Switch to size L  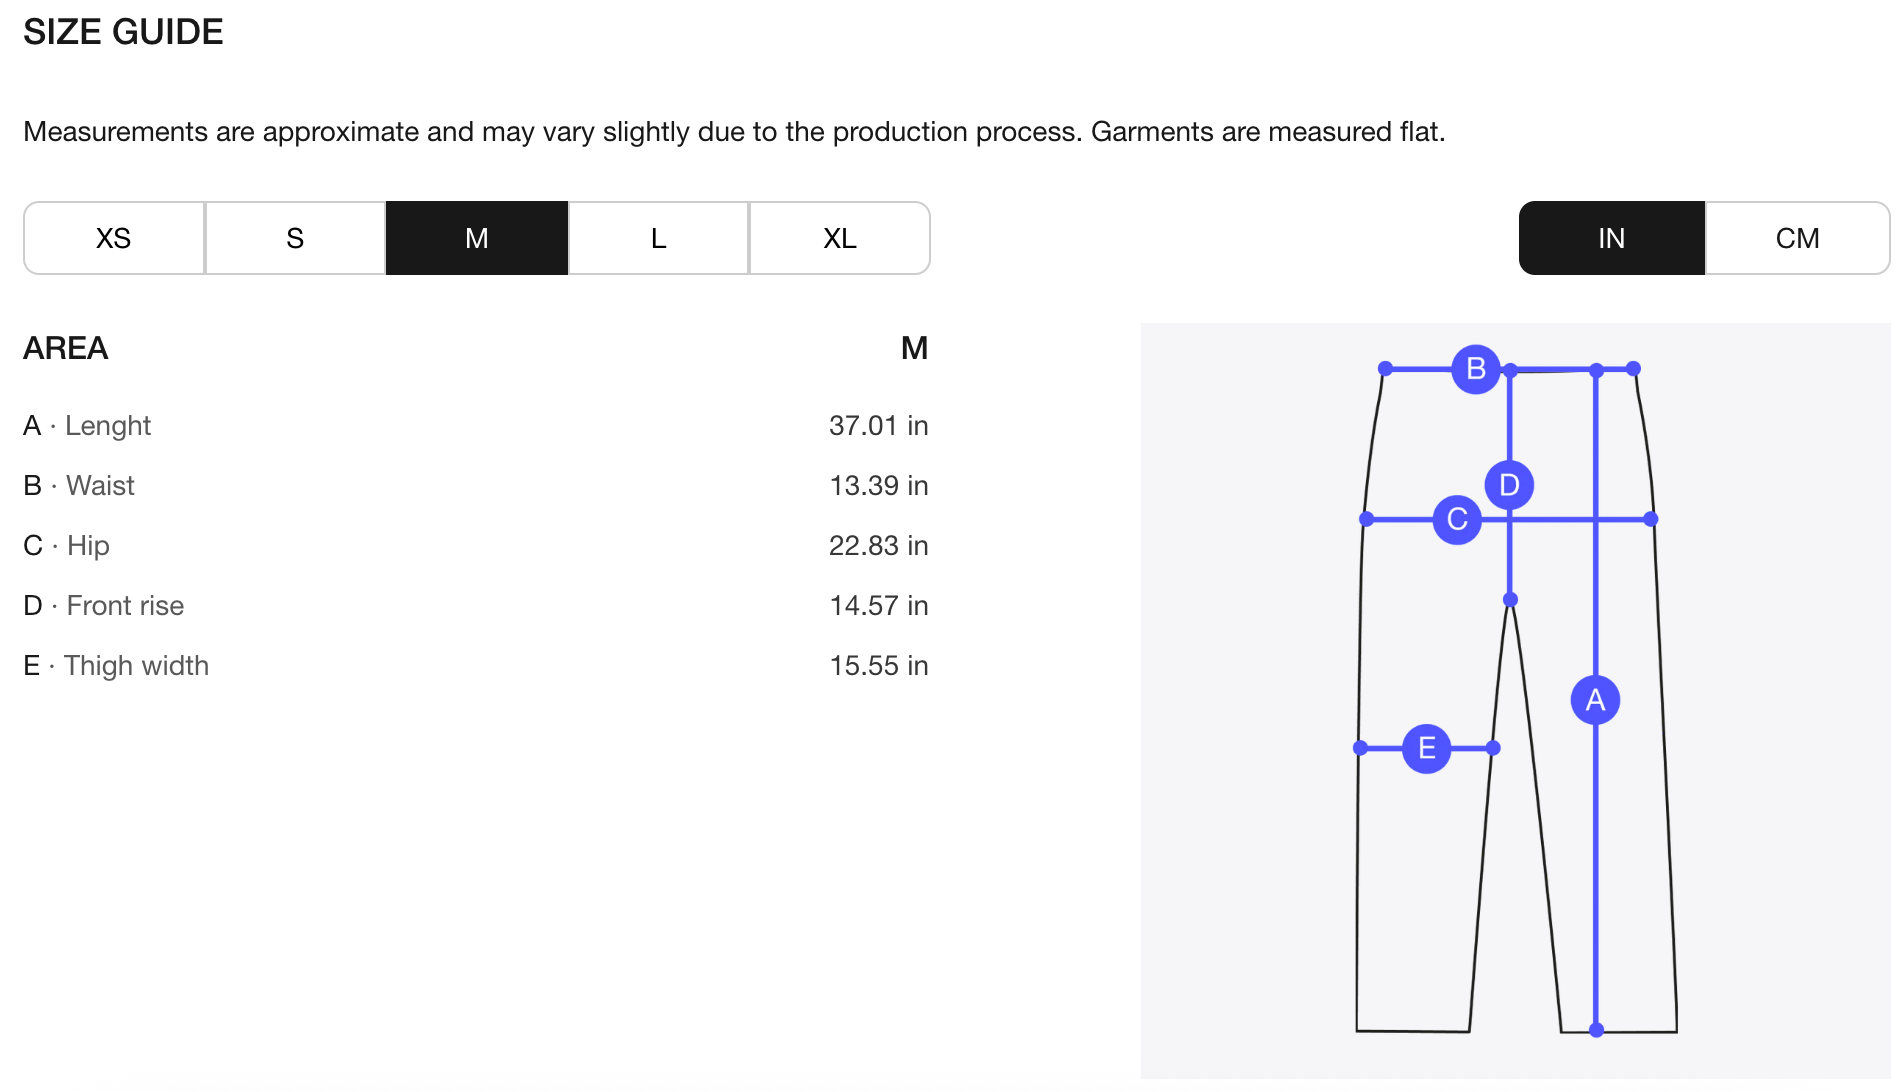[658, 238]
